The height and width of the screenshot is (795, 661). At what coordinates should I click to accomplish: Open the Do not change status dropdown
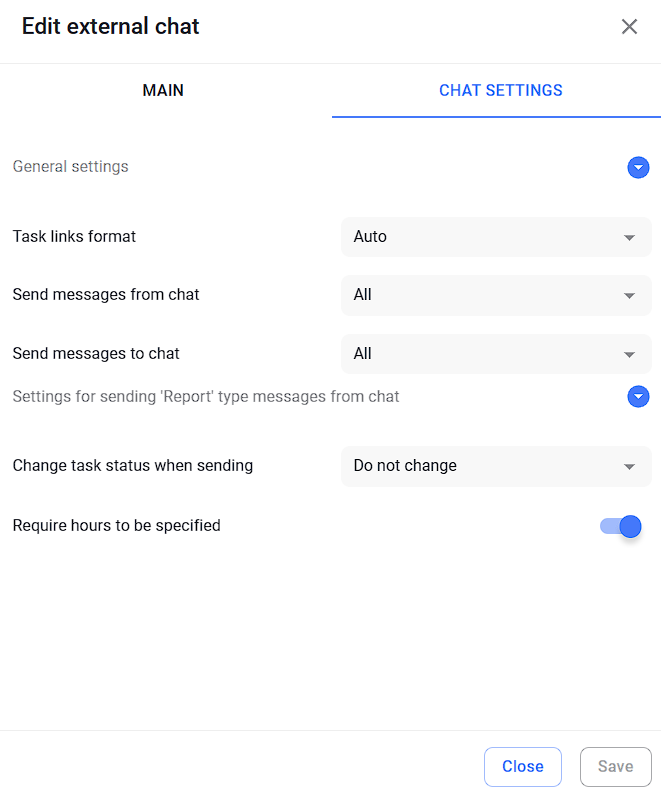(496, 466)
